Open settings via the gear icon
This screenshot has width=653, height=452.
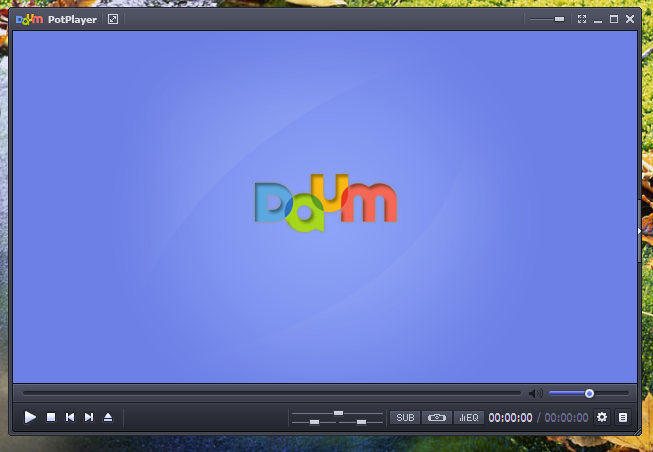coord(602,417)
